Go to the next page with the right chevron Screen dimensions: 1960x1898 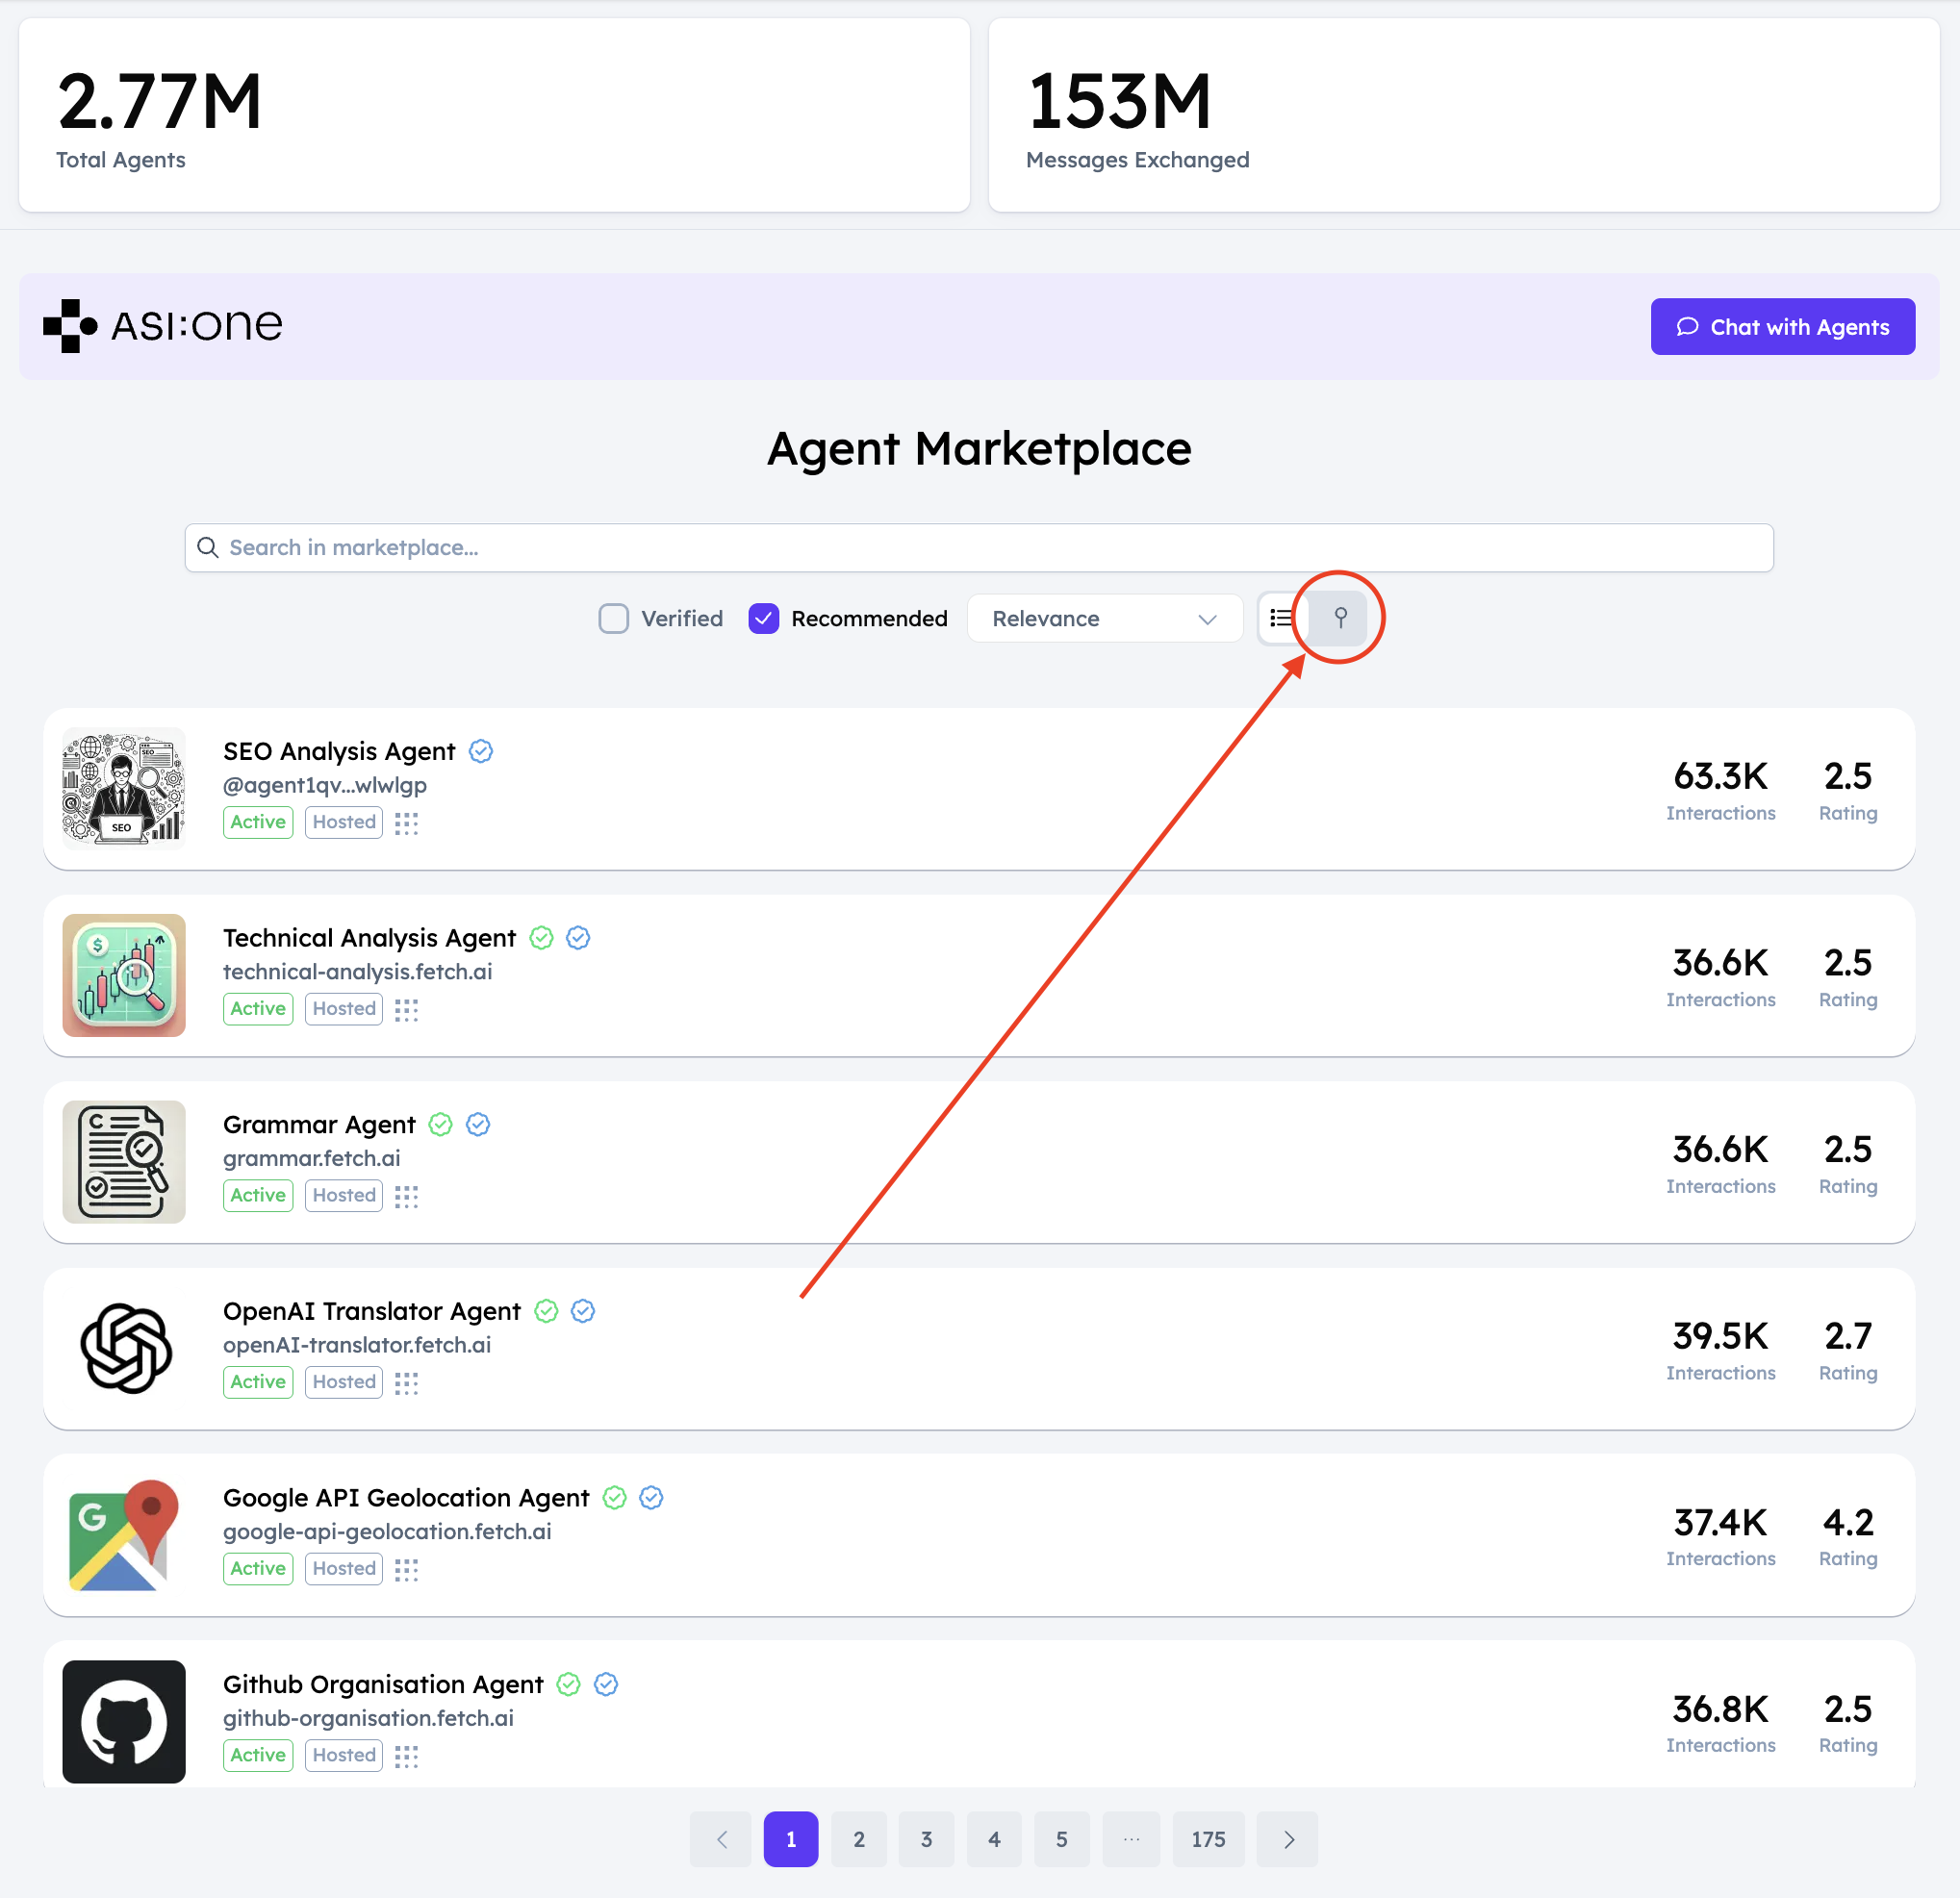[x=1288, y=1838]
